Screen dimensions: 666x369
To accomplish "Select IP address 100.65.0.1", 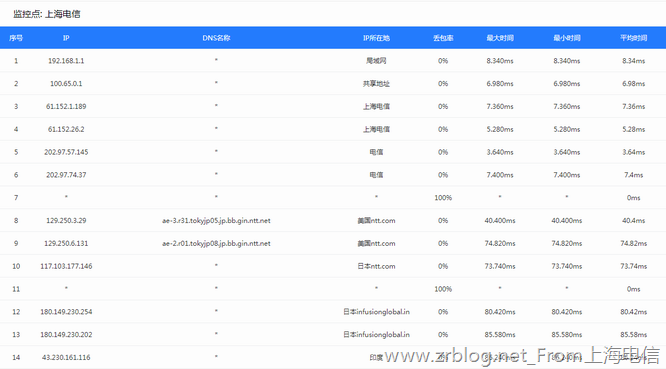I will [x=66, y=84].
